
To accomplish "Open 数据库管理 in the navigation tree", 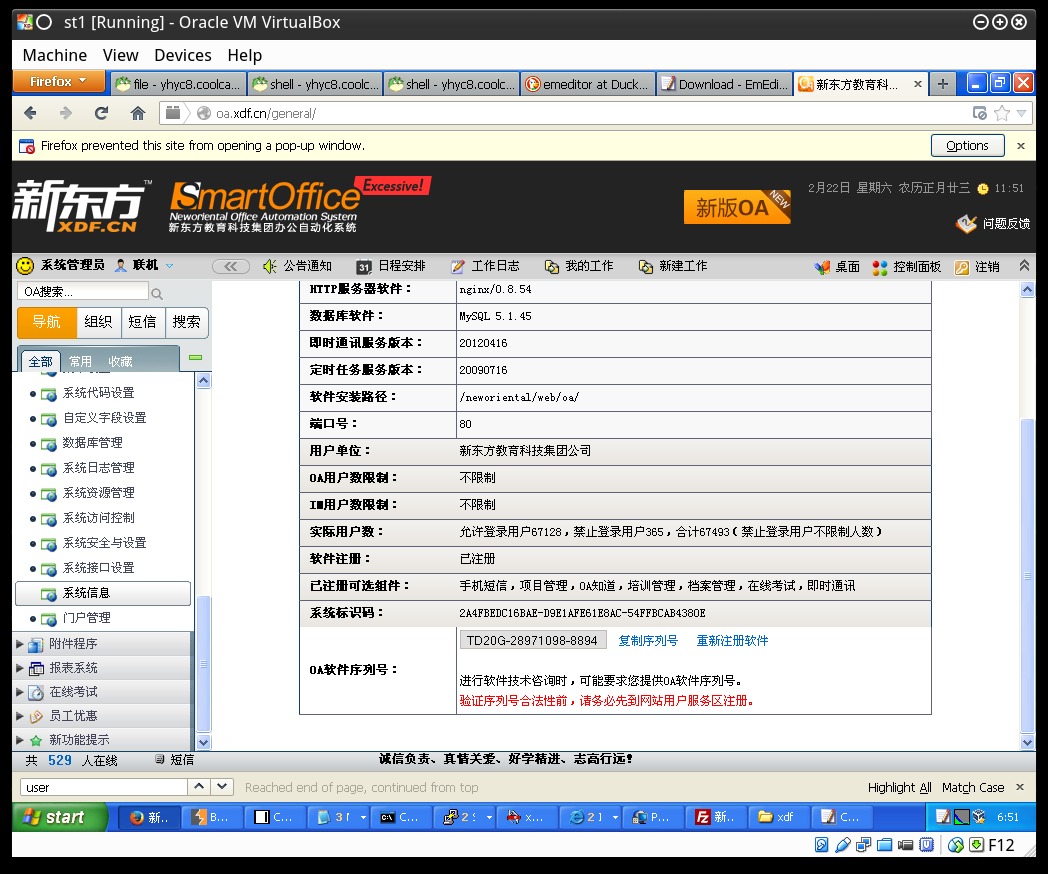I will (92, 443).
